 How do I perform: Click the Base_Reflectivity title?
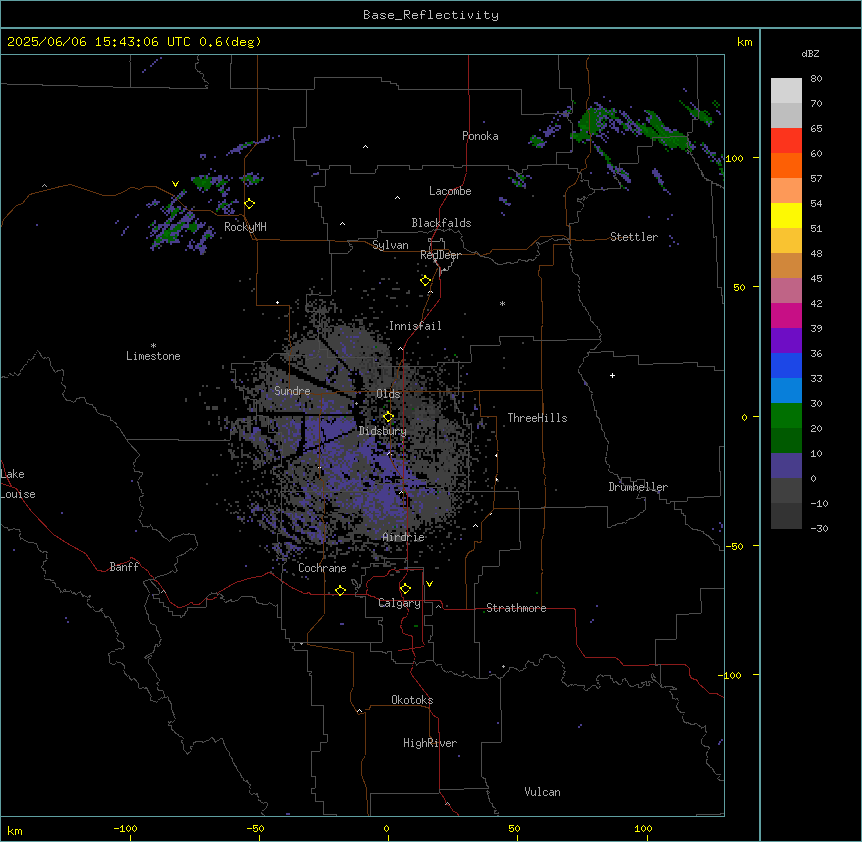coord(431,15)
